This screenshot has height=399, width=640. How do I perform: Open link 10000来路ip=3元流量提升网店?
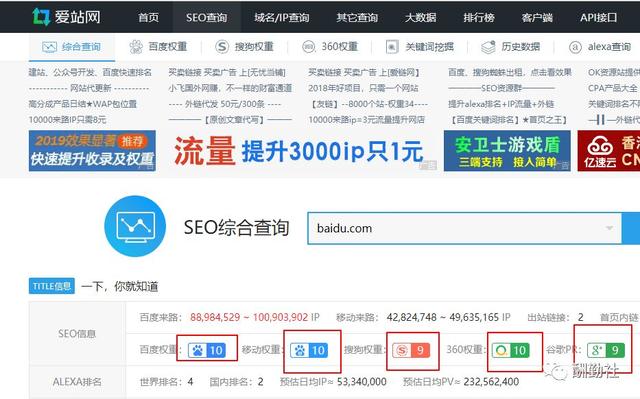pos(367,120)
